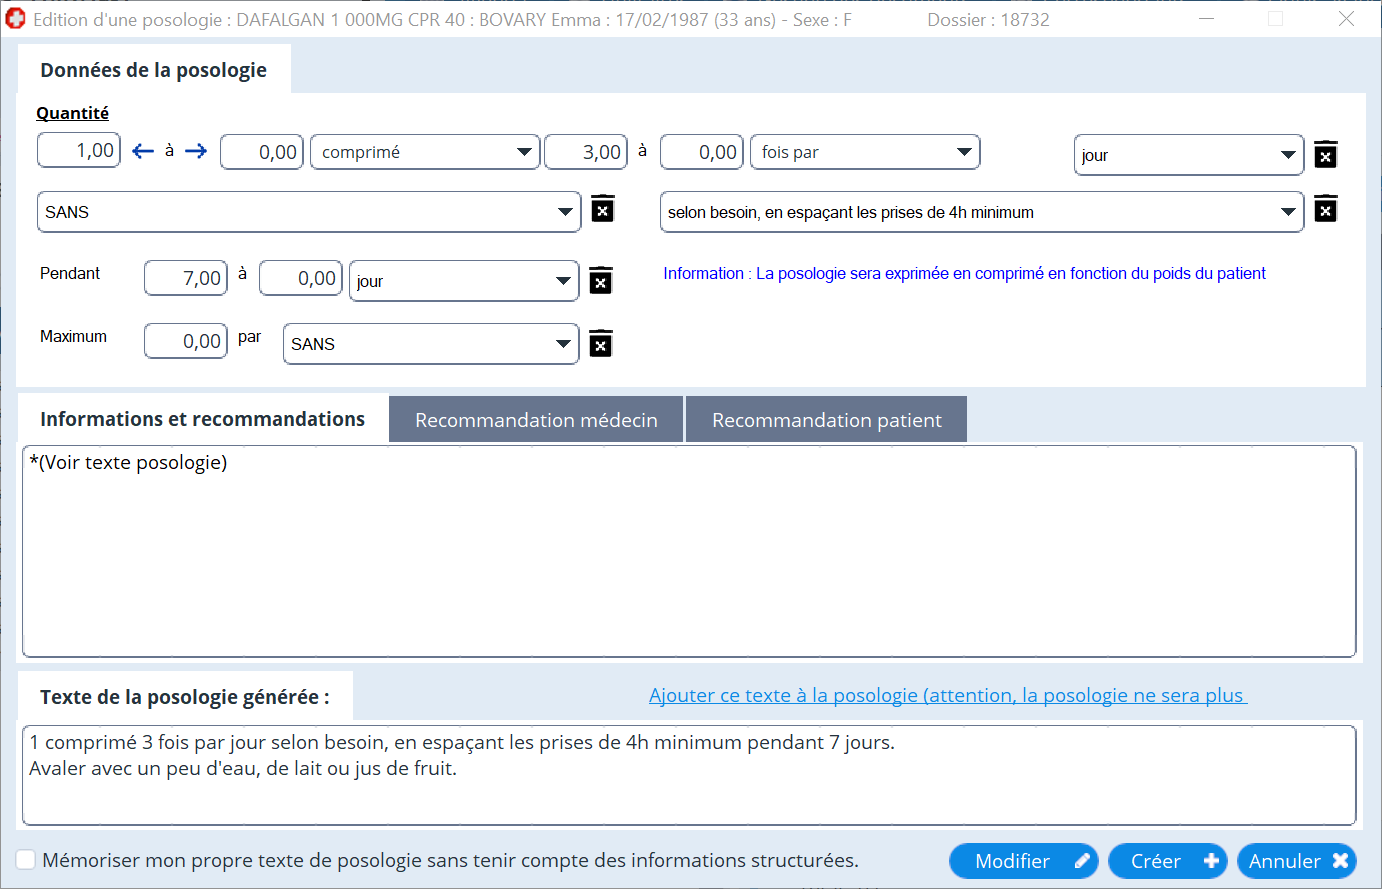Delete the 'jour' frequency row with trash icon

coord(1325,154)
